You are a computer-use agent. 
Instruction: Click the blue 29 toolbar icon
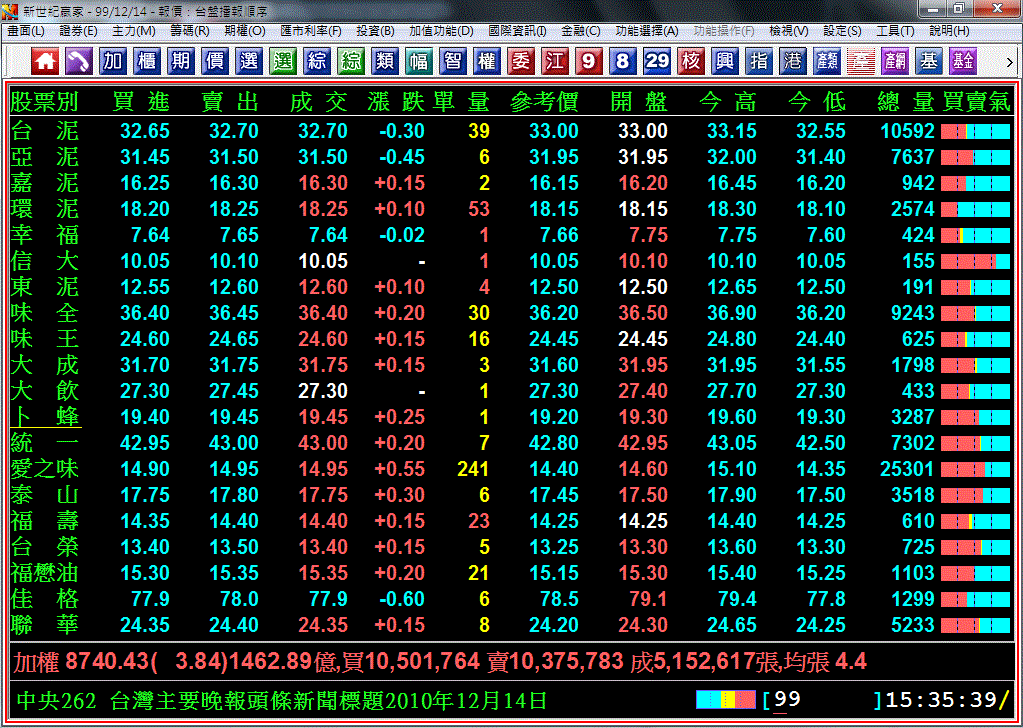point(657,61)
